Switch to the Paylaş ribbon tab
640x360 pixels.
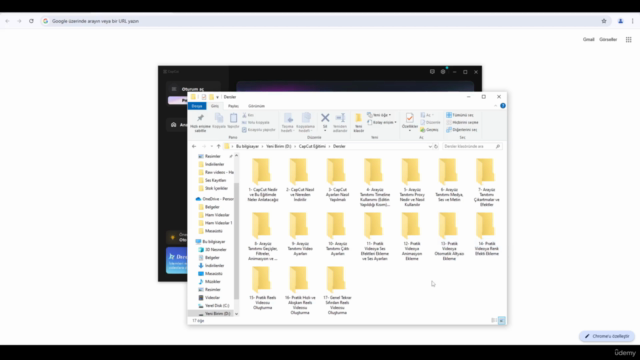point(233,106)
